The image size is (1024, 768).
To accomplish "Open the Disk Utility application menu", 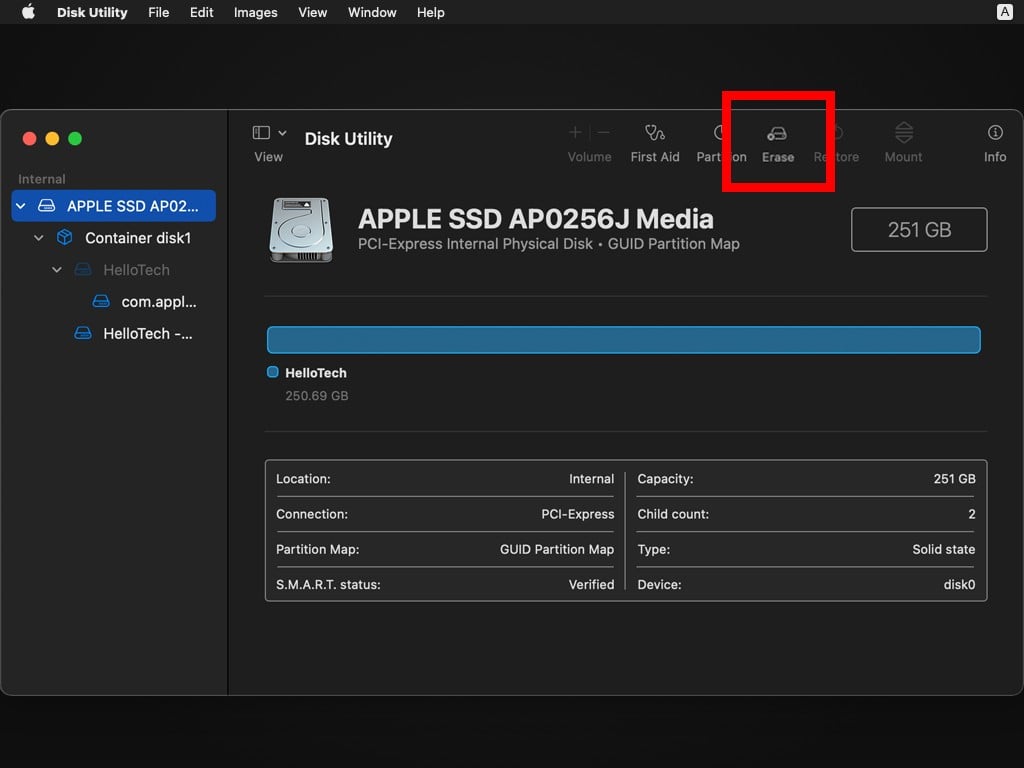I will (x=91, y=12).
